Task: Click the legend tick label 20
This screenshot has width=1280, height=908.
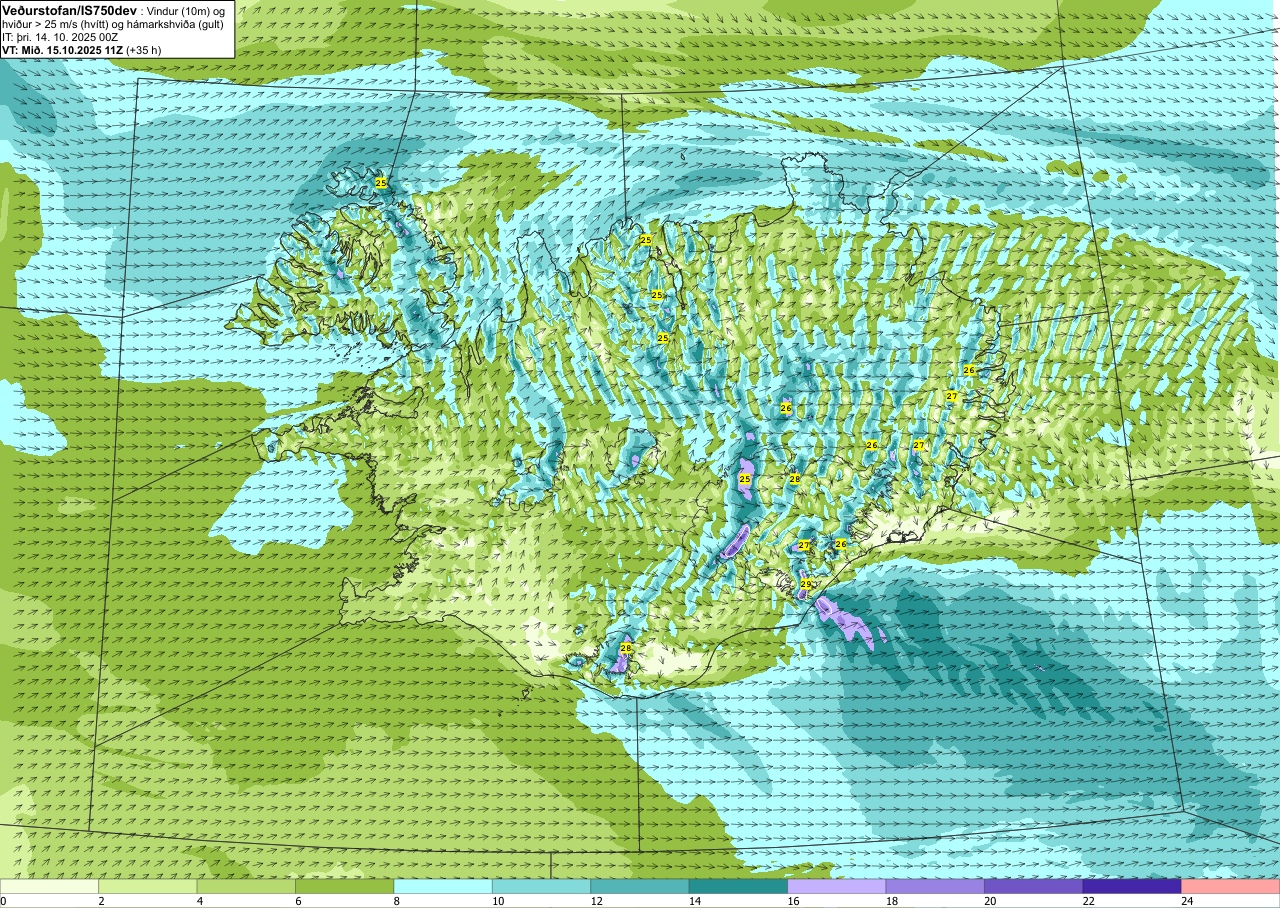Action: 991,901
